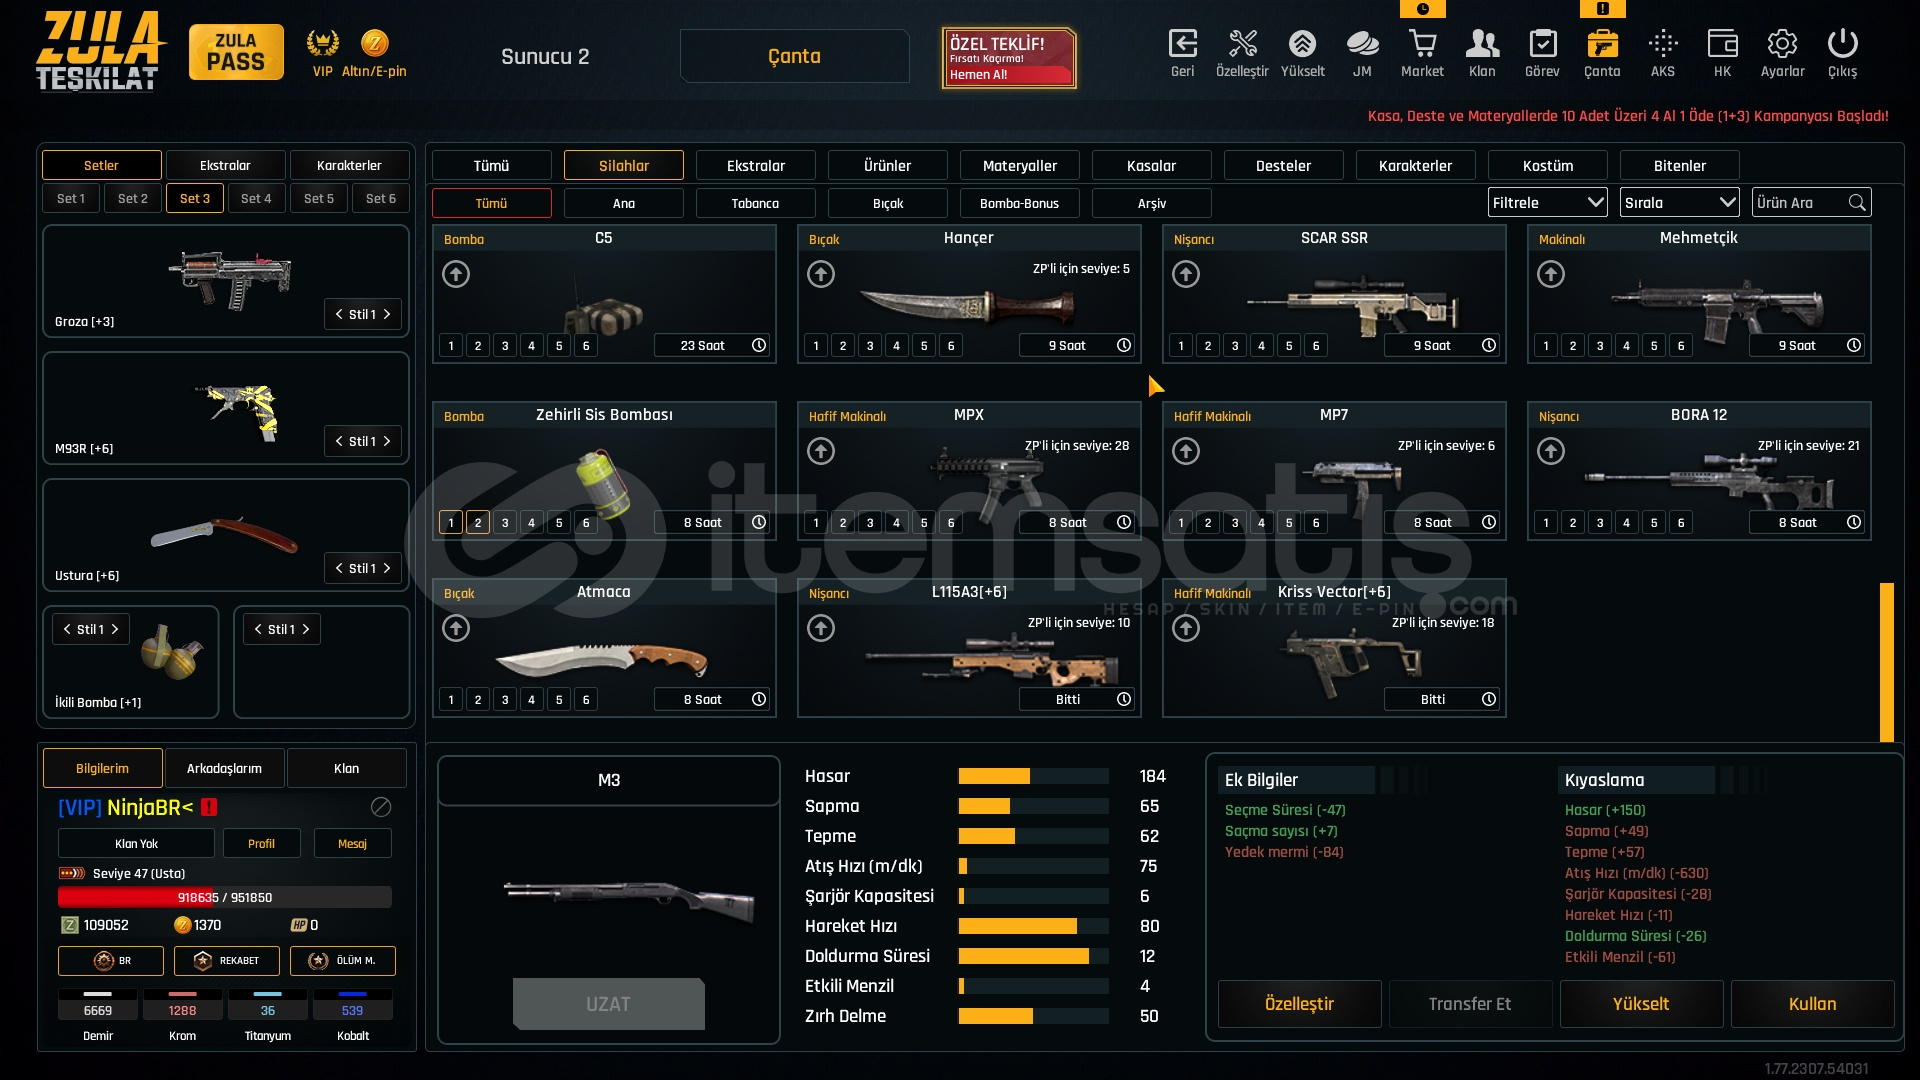This screenshot has height=1080, width=1920.
Task: Click the Transfer Et button
Action: click(1470, 1004)
